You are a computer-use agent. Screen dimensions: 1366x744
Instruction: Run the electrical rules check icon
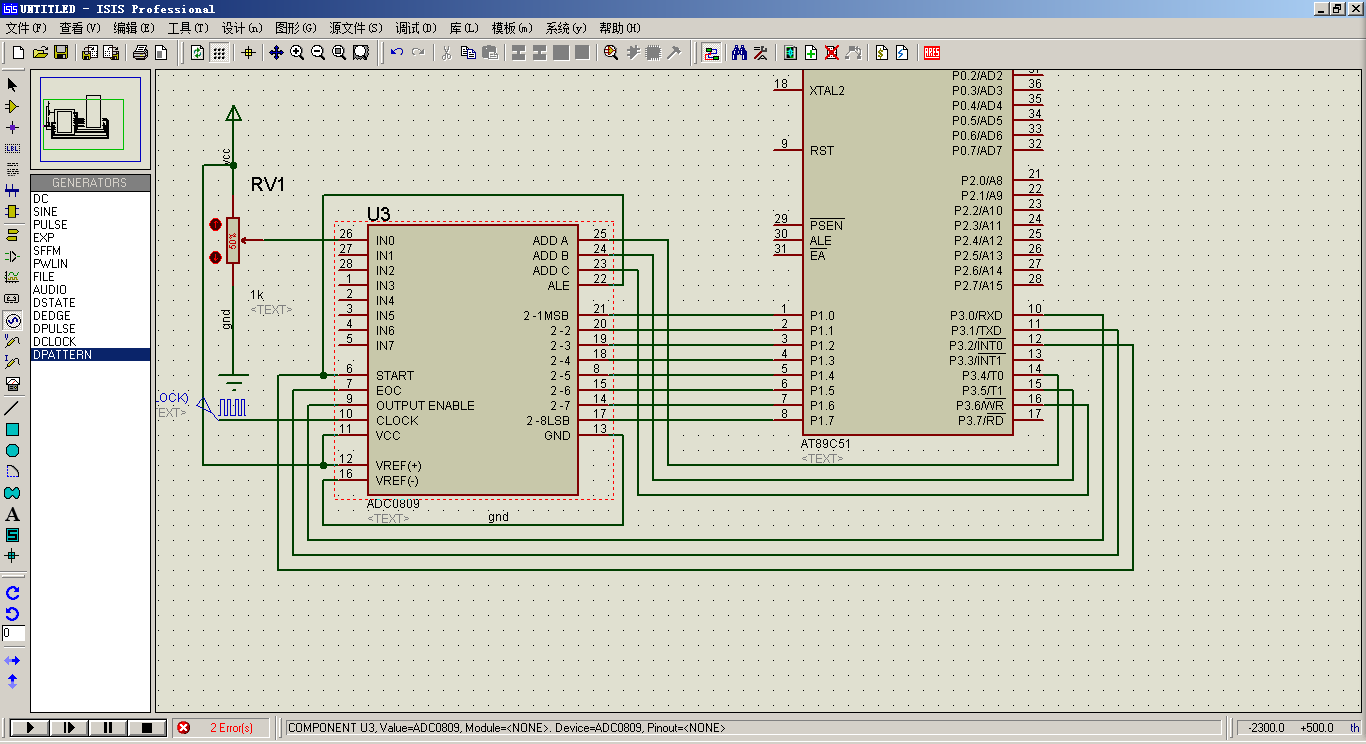coord(902,53)
